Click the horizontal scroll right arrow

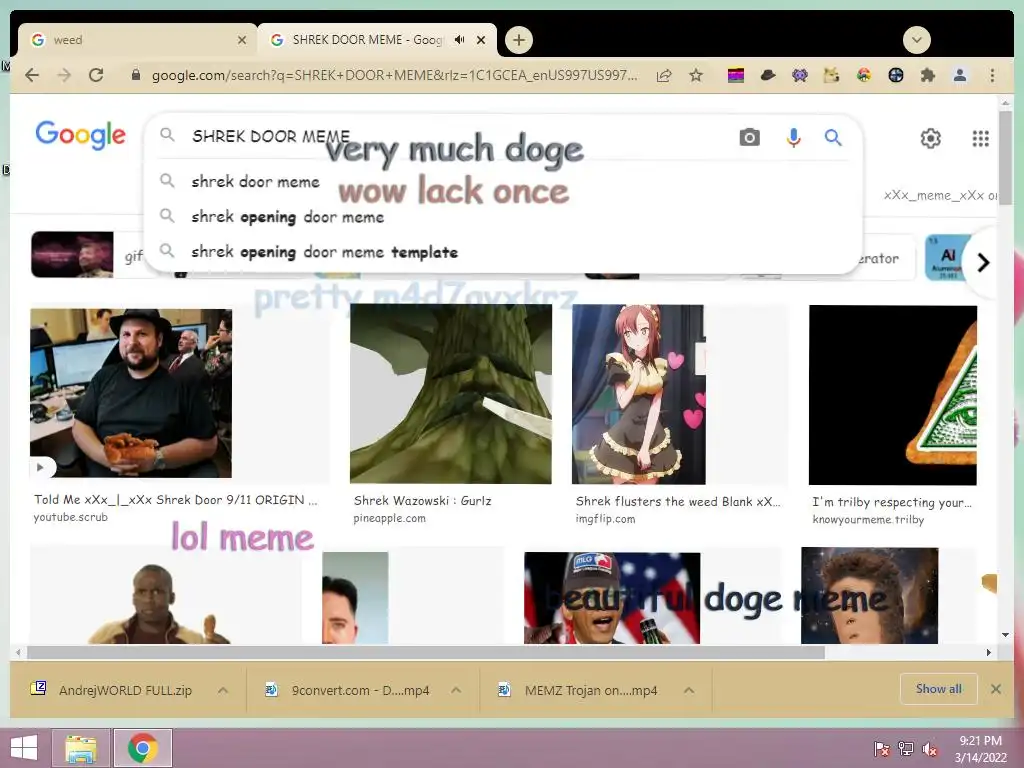(989, 652)
